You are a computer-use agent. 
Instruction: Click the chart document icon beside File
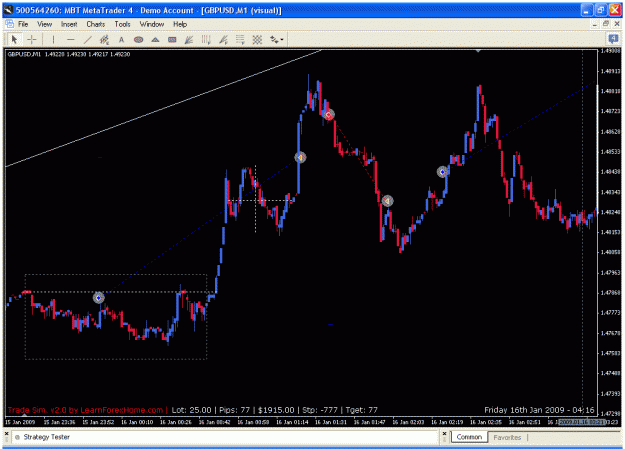9,24
